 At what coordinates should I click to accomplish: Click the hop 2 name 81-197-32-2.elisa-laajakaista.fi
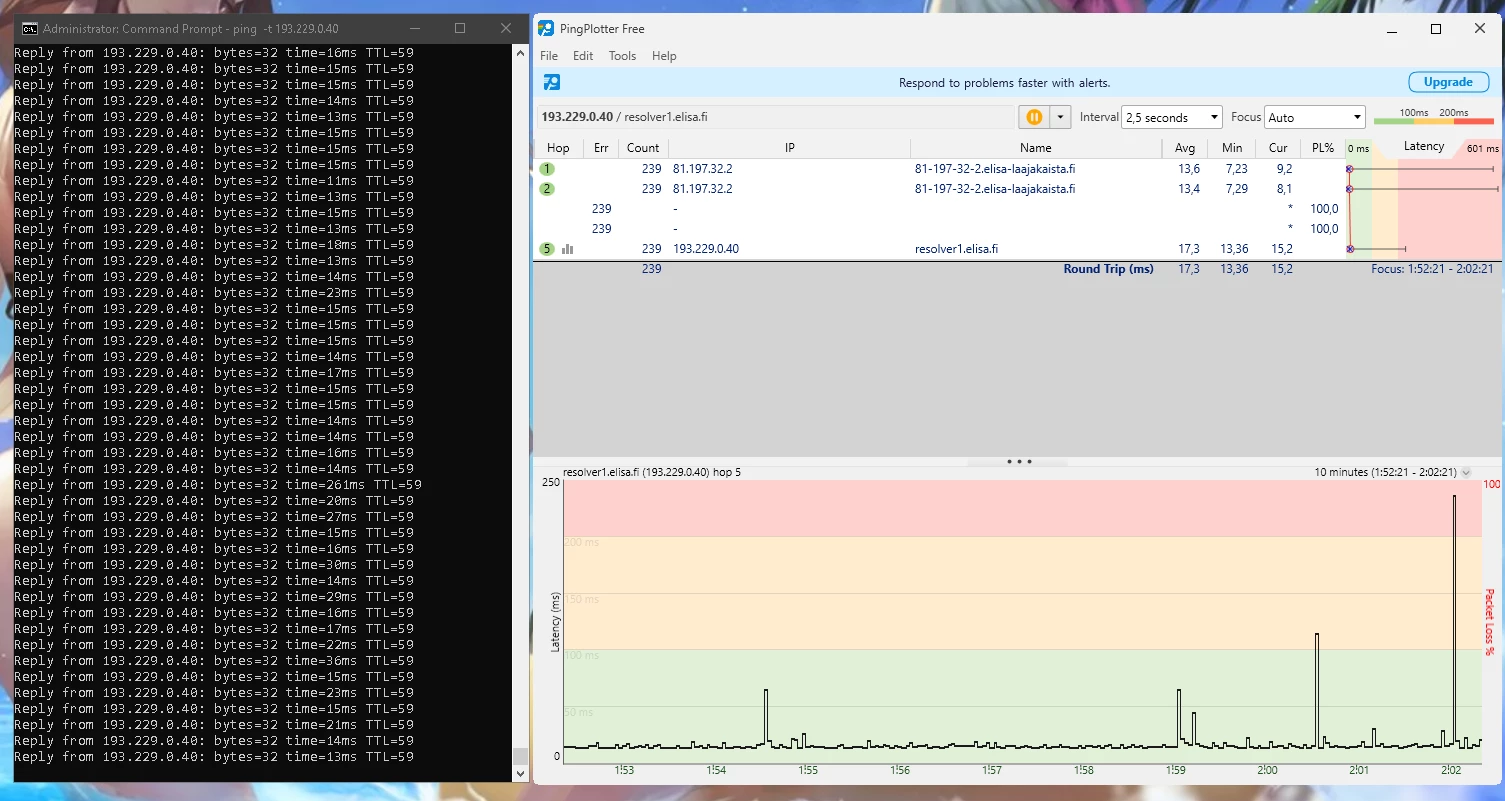point(995,189)
